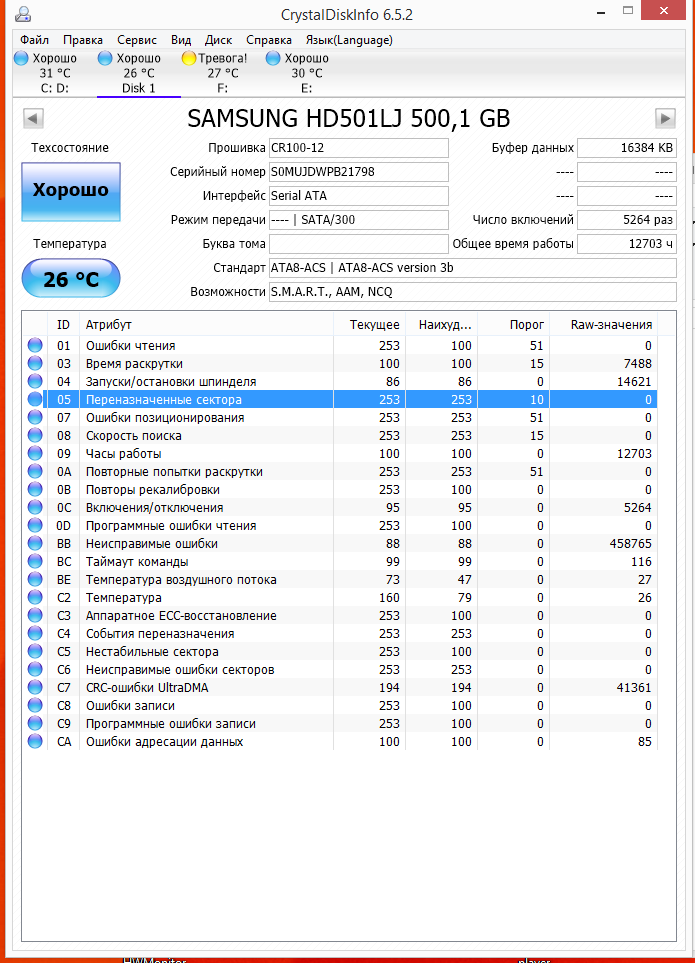Viewport: 695px width, 963px height.
Task: Open the Справка menu
Action: tap(269, 40)
